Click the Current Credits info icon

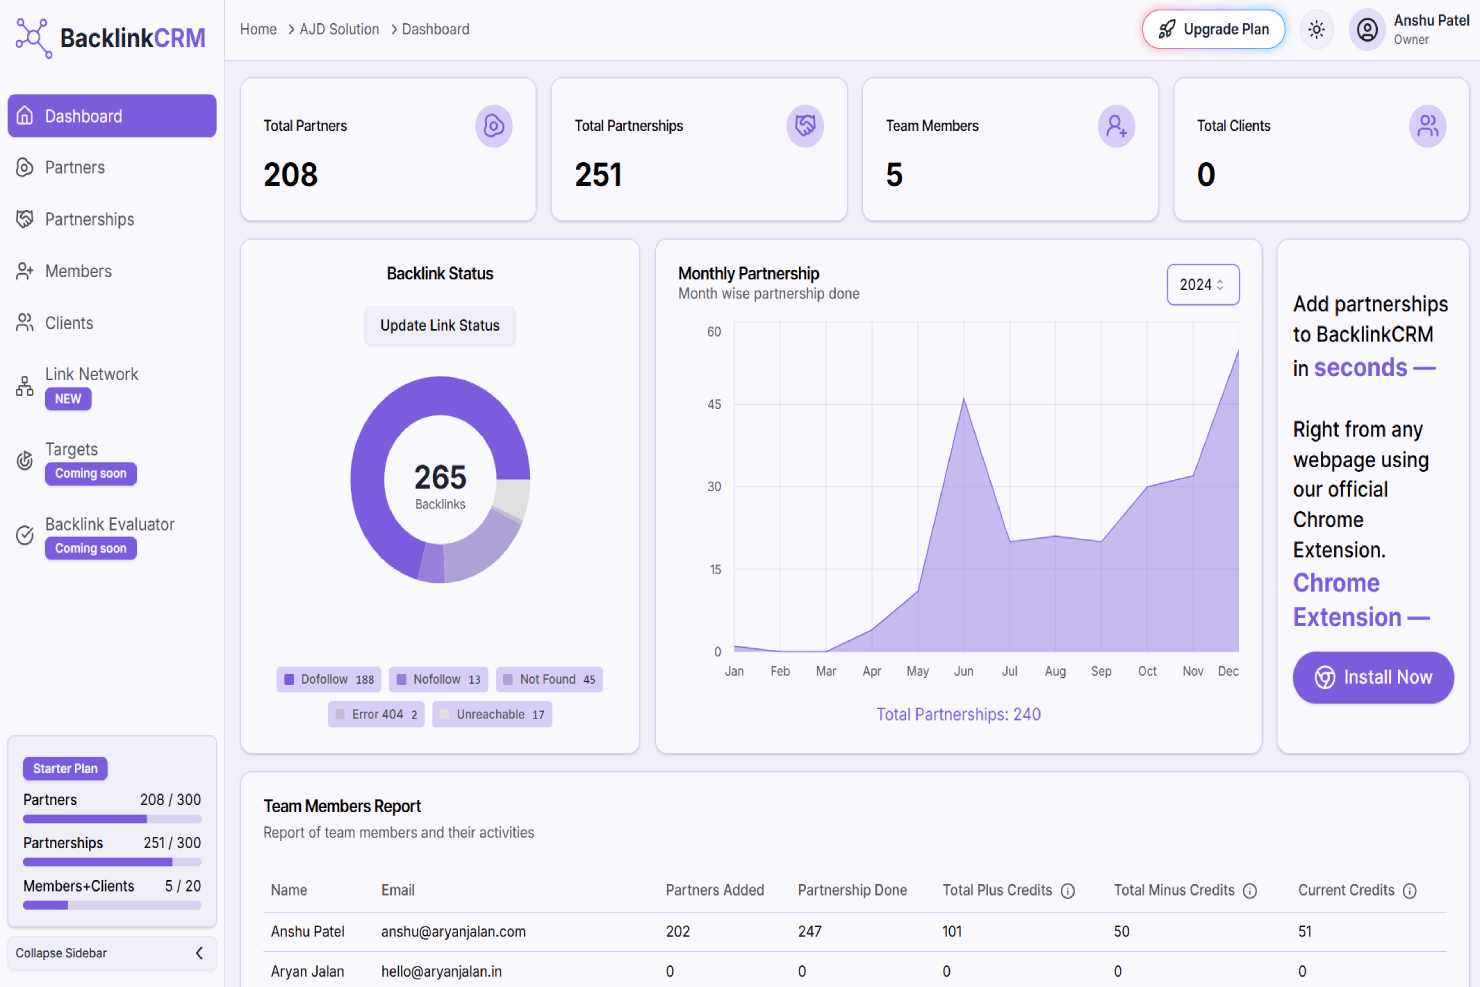[1410, 891]
